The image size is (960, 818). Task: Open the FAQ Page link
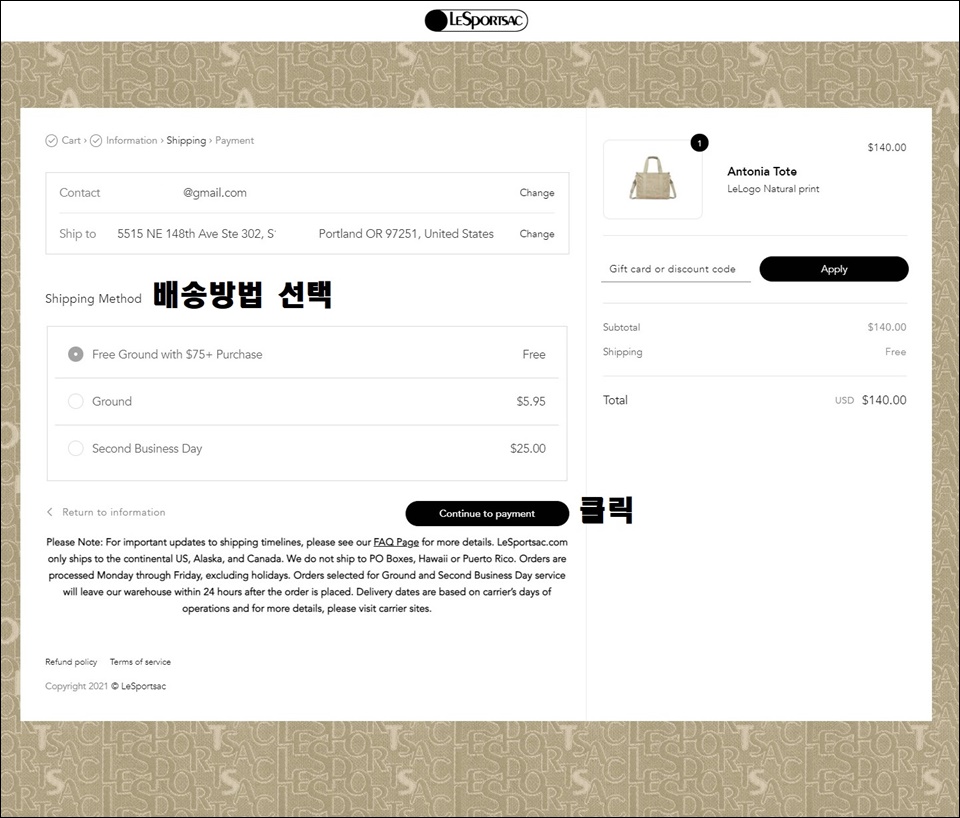396,542
